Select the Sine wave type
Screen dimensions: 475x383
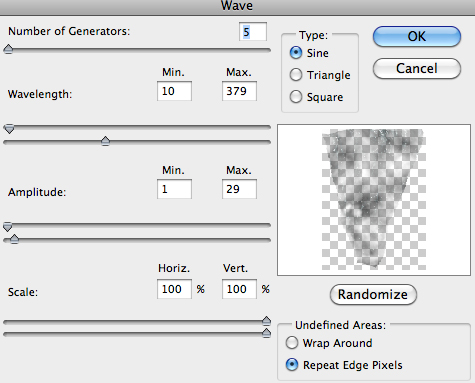tap(296, 53)
